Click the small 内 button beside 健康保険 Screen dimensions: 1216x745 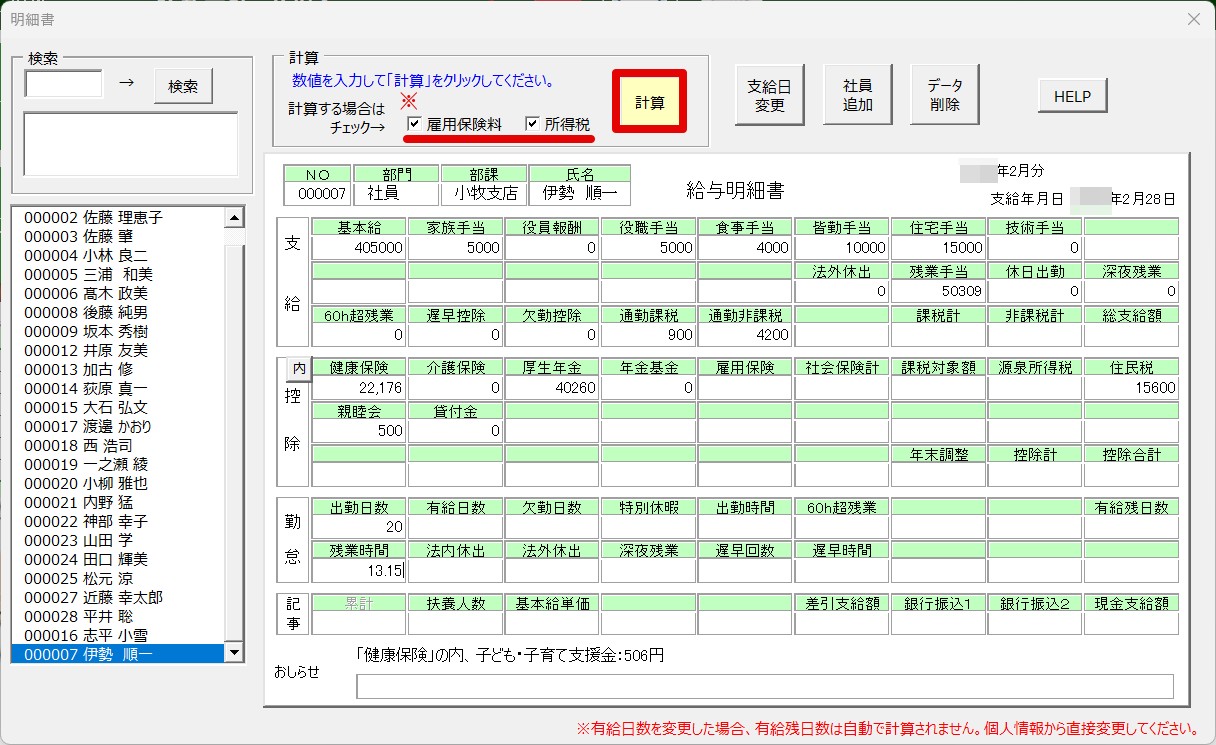(x=298, y=368)
